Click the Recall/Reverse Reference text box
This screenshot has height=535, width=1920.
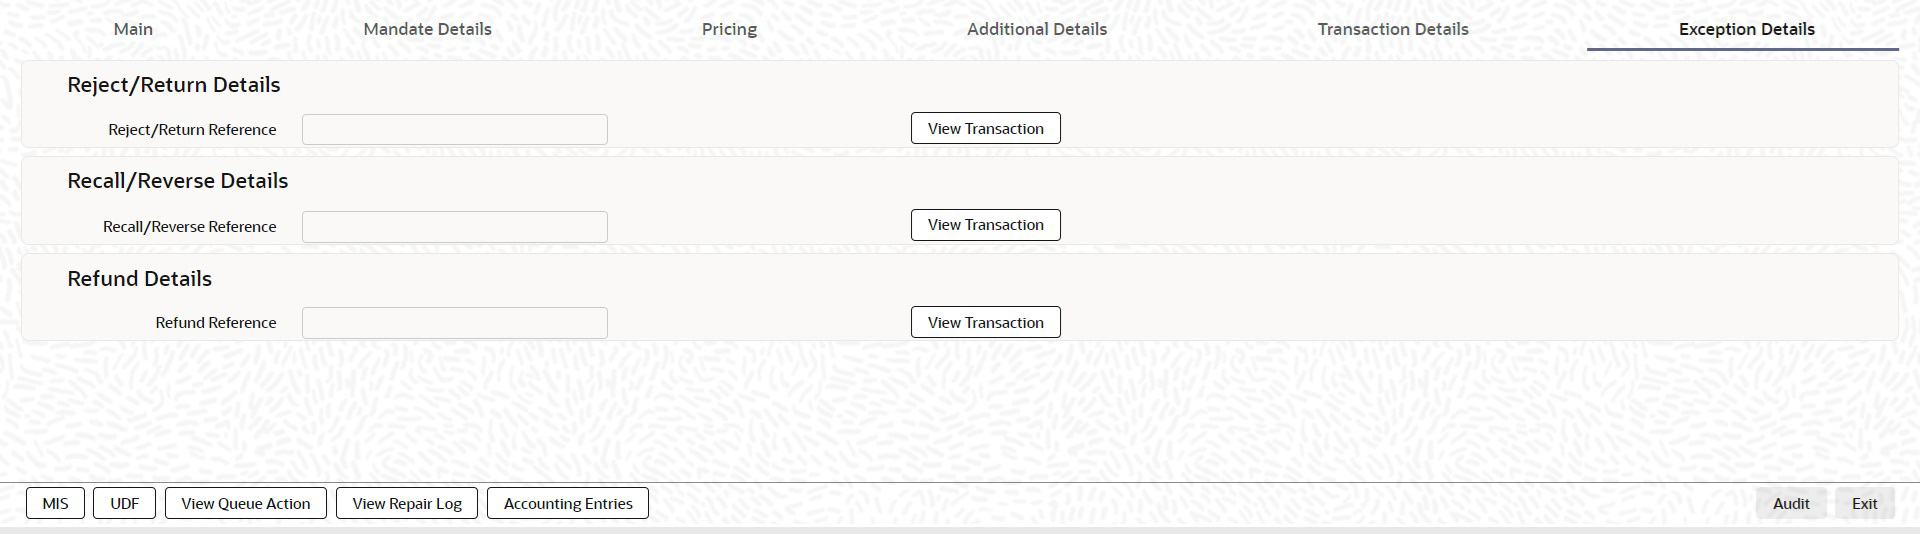454,226
